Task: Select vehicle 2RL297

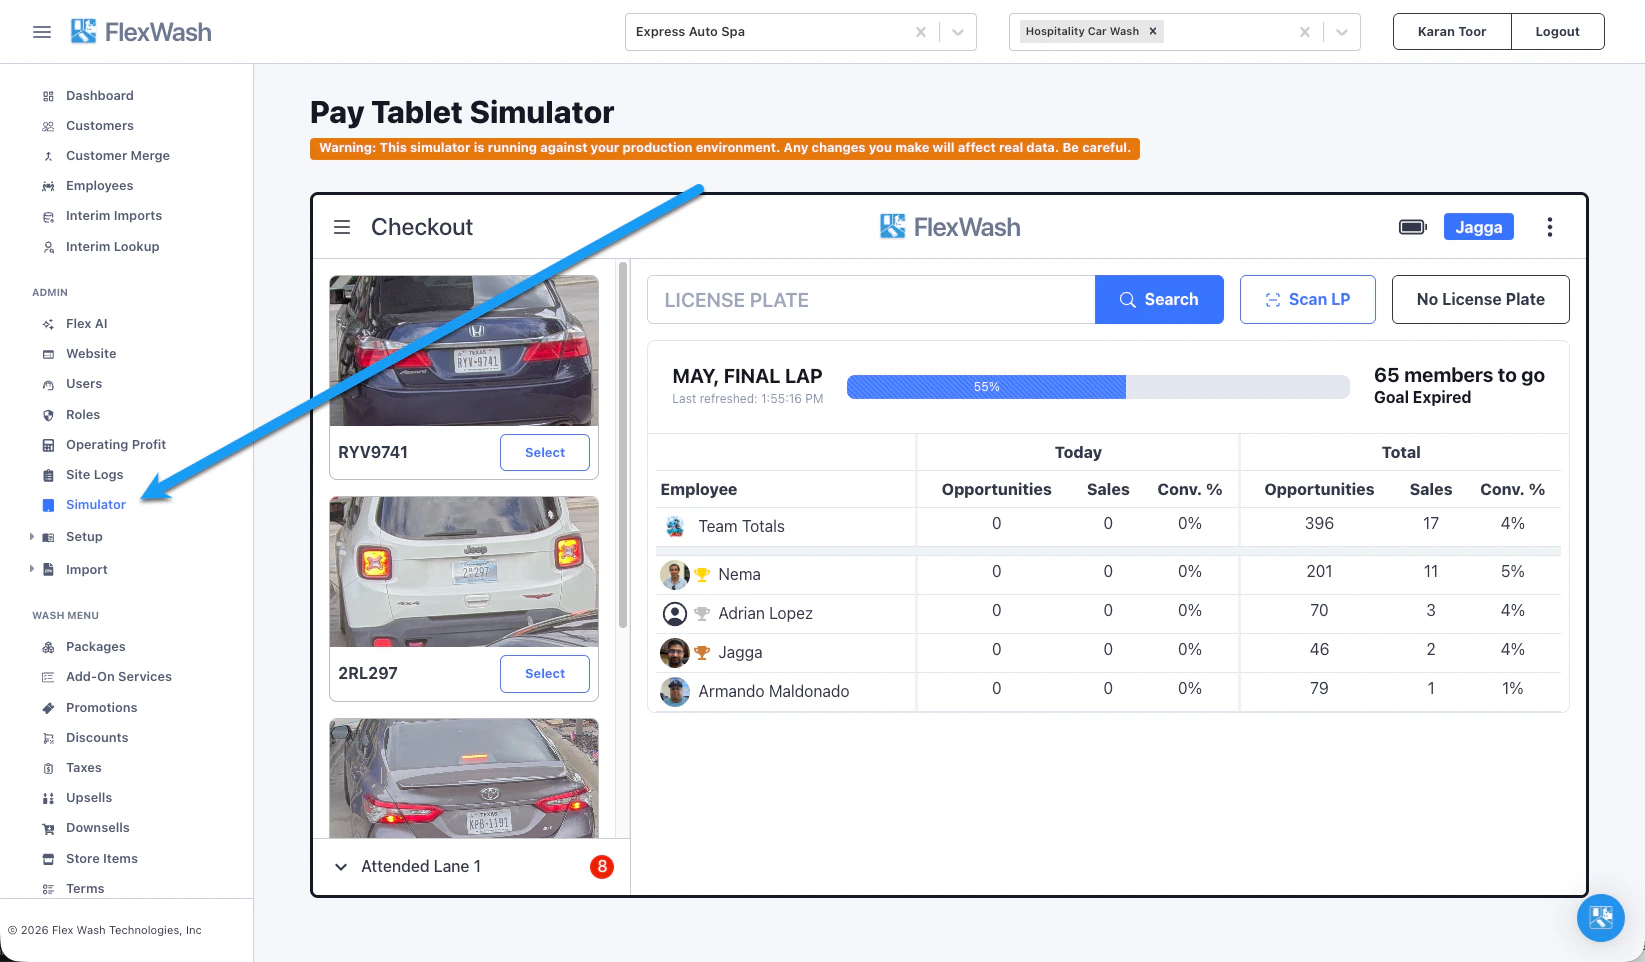Action: (x=545, y=673)
